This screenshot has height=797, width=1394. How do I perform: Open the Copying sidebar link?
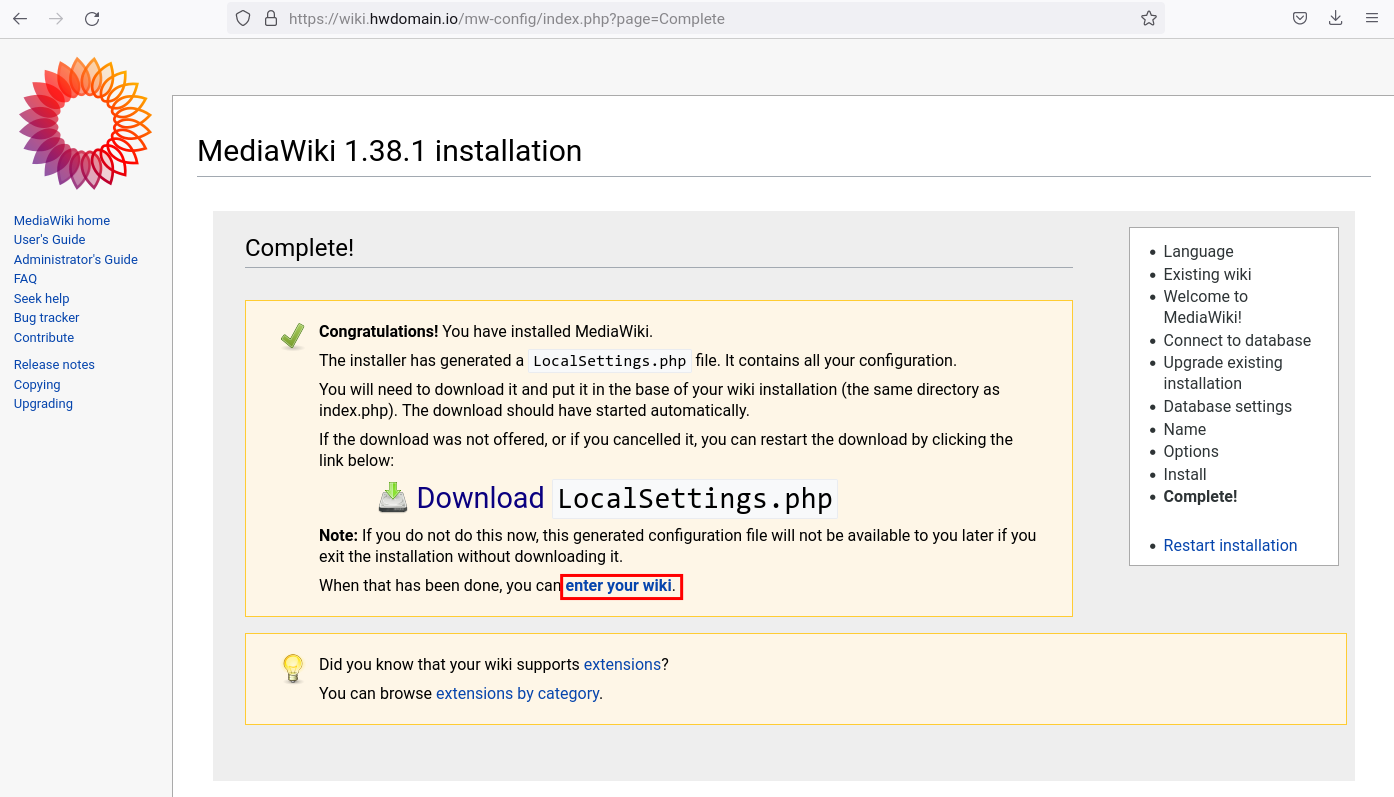(37, 385)
